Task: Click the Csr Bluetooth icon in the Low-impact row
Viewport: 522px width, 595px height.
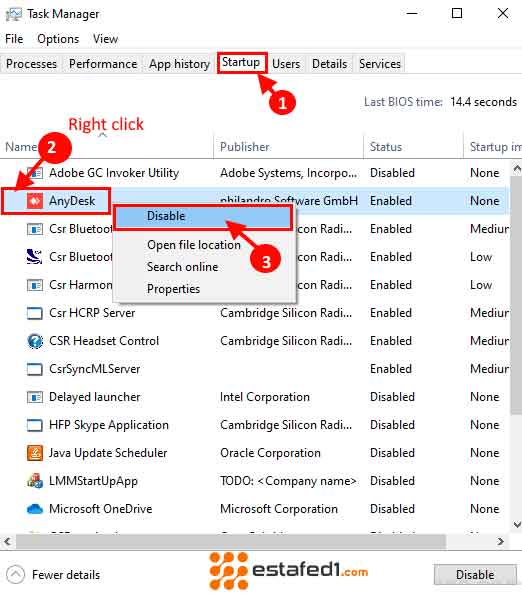Action: [35, 257]
